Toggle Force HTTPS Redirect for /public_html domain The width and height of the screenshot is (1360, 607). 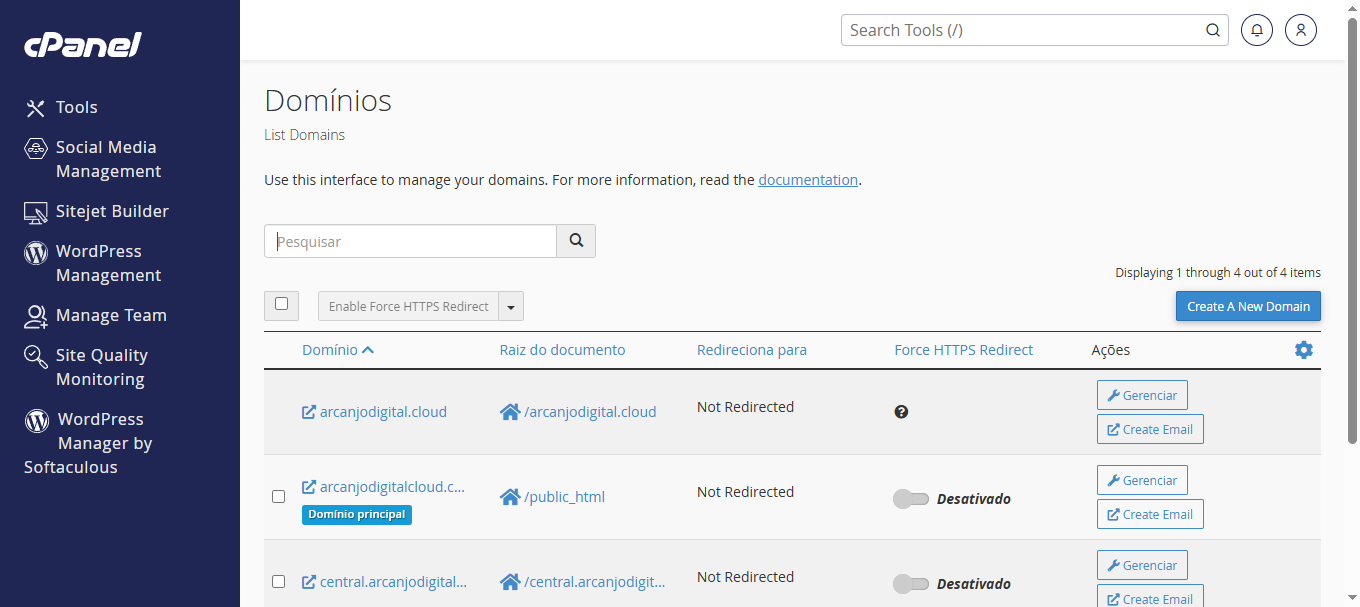click(x=911, y=499)
